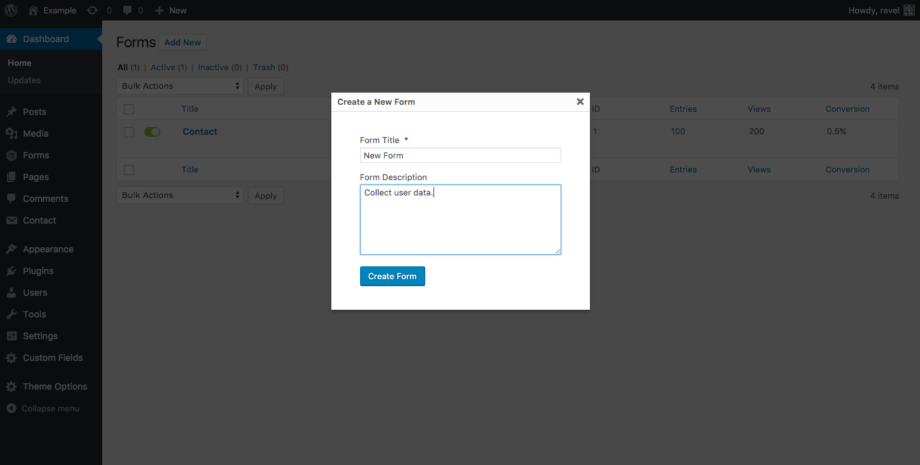
Task: Open Tools in the sidebar menu
Action: [x=34, y=314]
